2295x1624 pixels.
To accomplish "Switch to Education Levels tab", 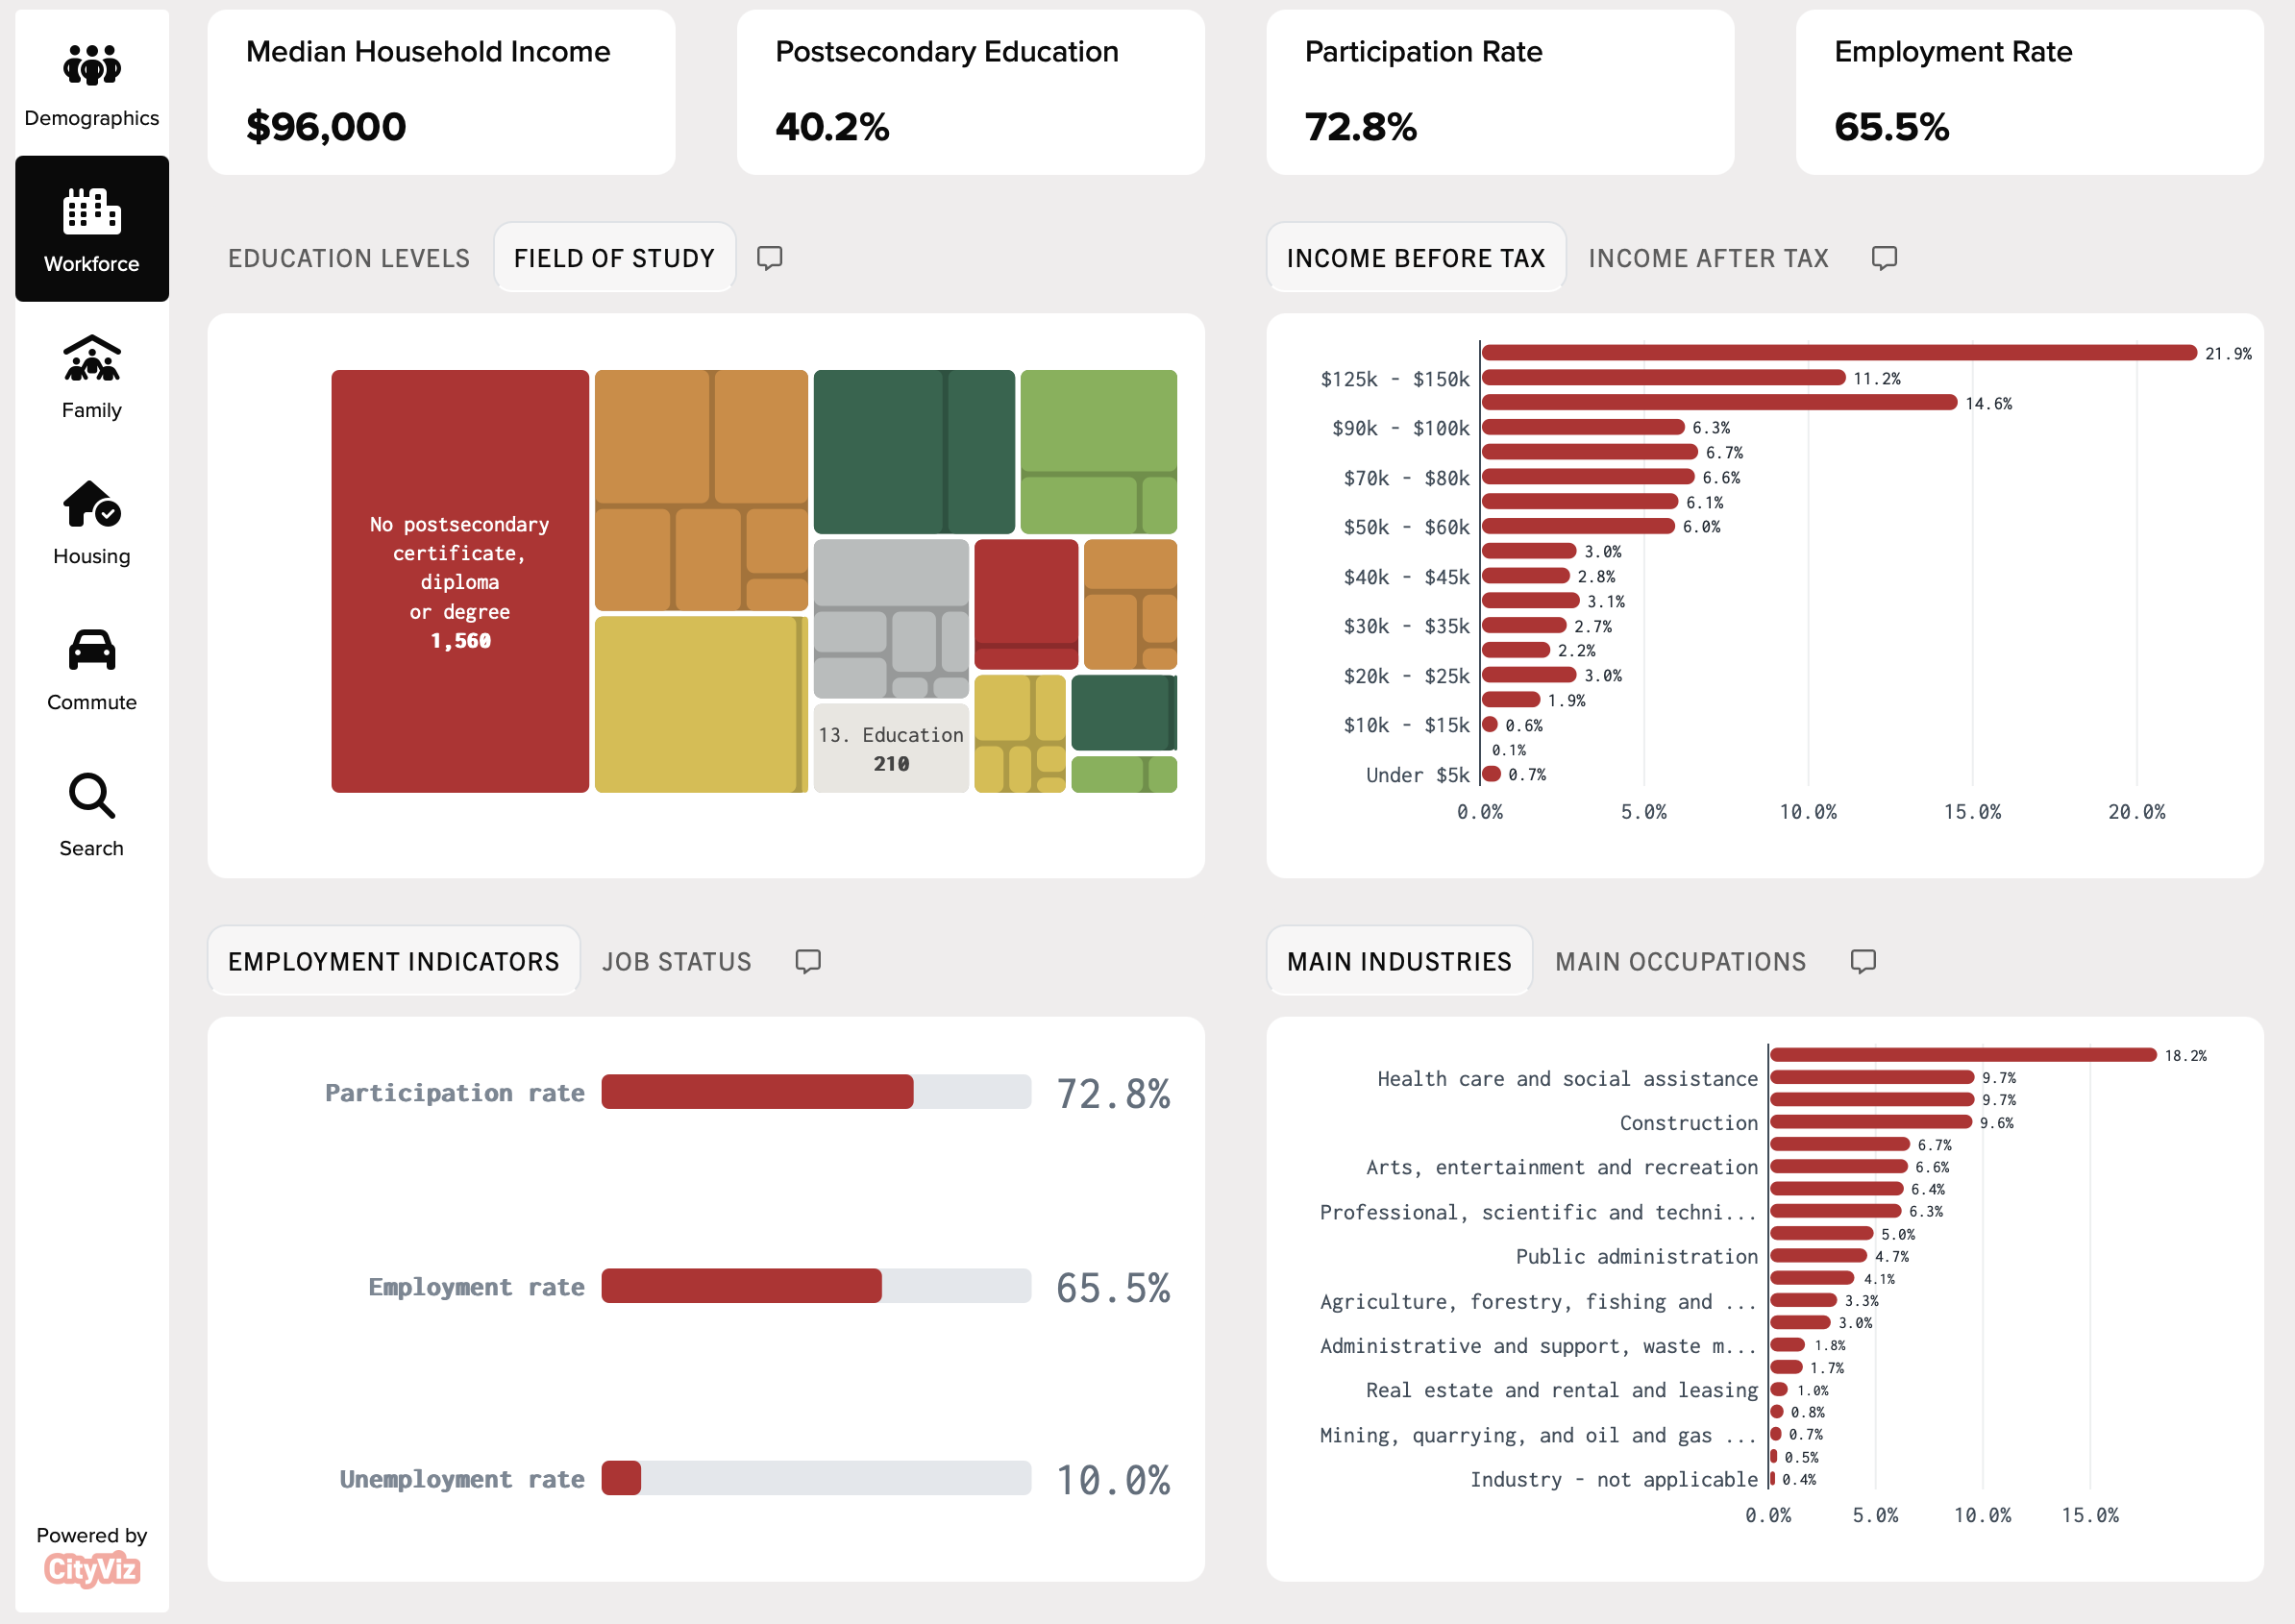I will point(352,258).
